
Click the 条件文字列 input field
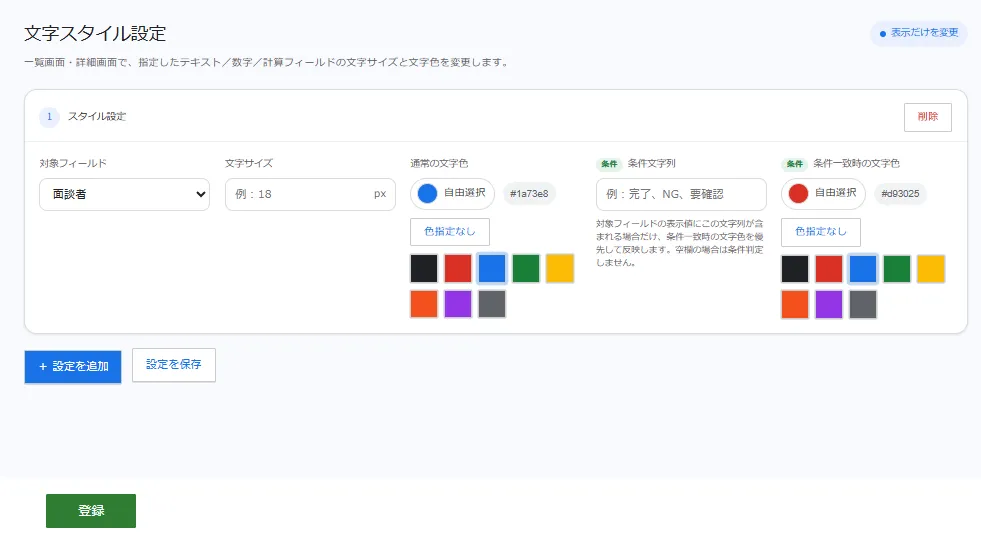(681, 195)
